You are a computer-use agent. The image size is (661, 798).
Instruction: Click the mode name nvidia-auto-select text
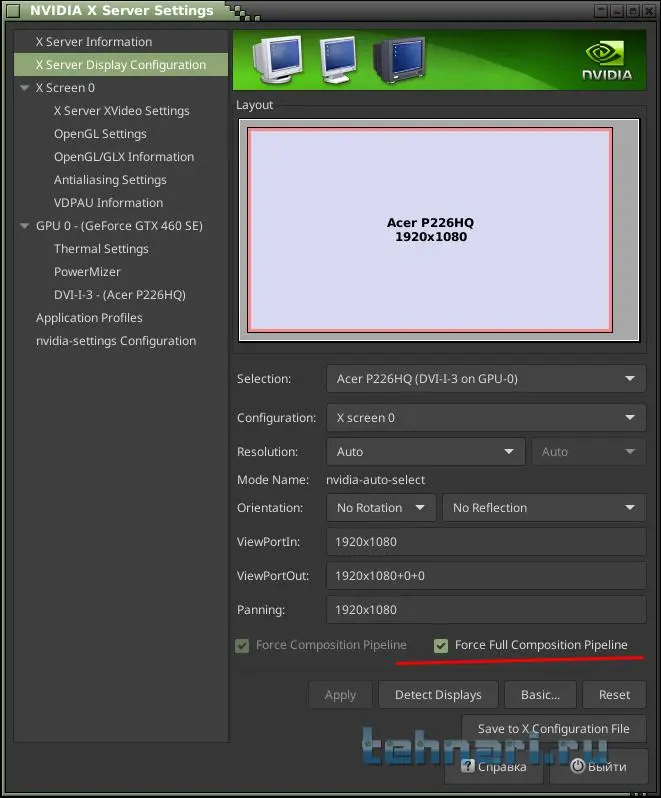pos(376,479)
